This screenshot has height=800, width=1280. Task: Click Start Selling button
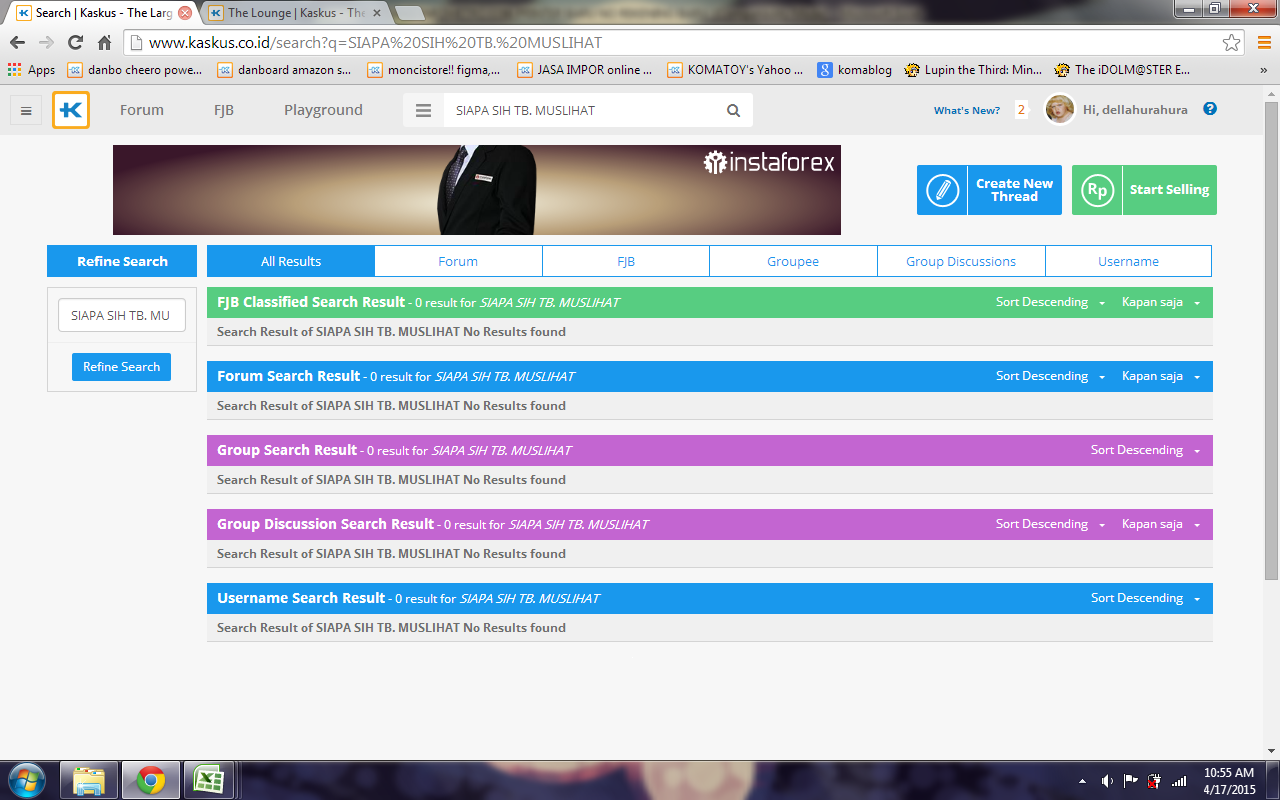pos(1144,190)
